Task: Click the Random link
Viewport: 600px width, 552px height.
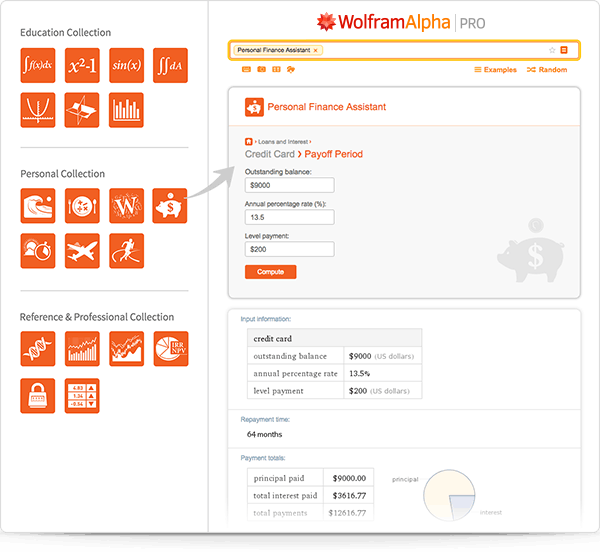Action: 546,70
